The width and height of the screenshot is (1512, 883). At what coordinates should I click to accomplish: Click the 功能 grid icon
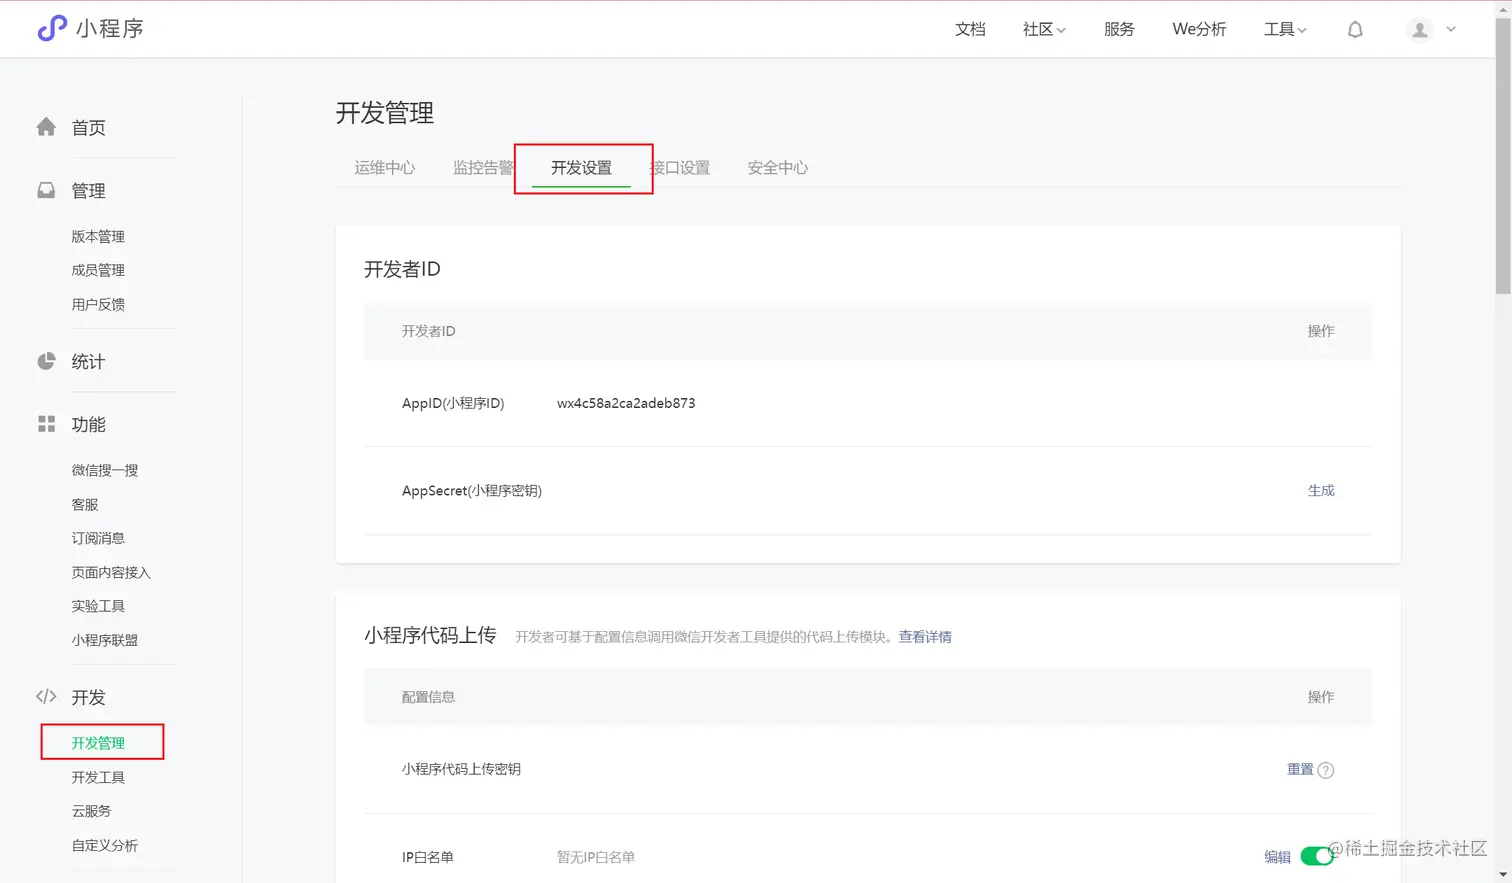(x=46, y=424)
